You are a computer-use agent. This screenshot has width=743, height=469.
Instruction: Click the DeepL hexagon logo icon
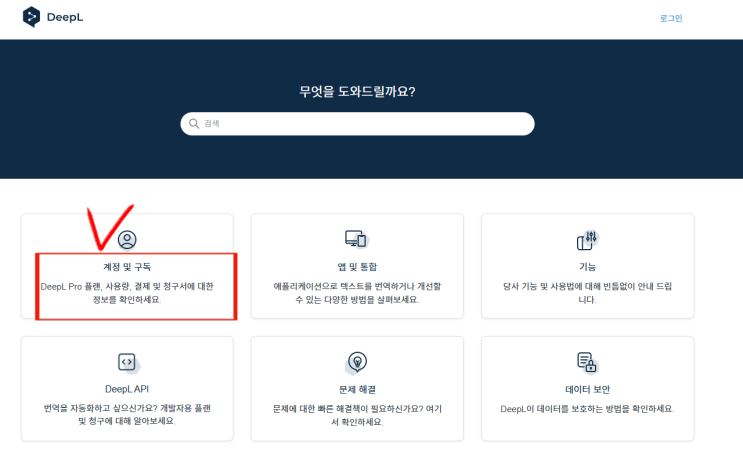click(31, 17)
